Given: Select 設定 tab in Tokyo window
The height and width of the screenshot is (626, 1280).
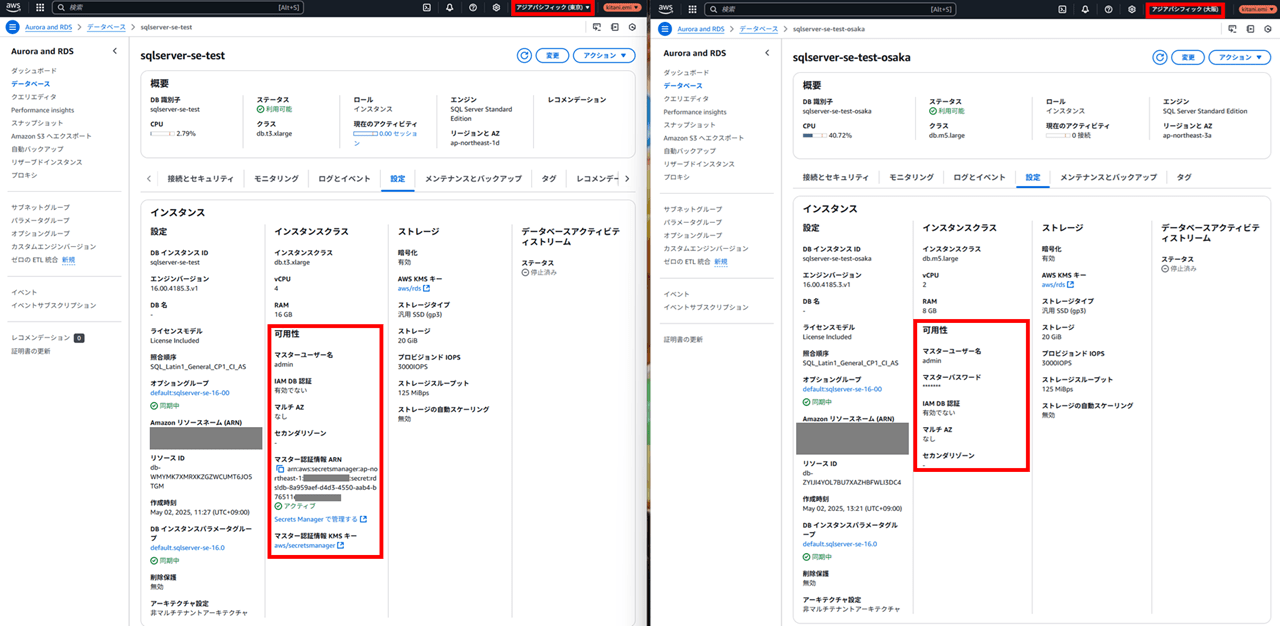Looking at the screenshot, I should pyautogui.click(x=398, y=178).
